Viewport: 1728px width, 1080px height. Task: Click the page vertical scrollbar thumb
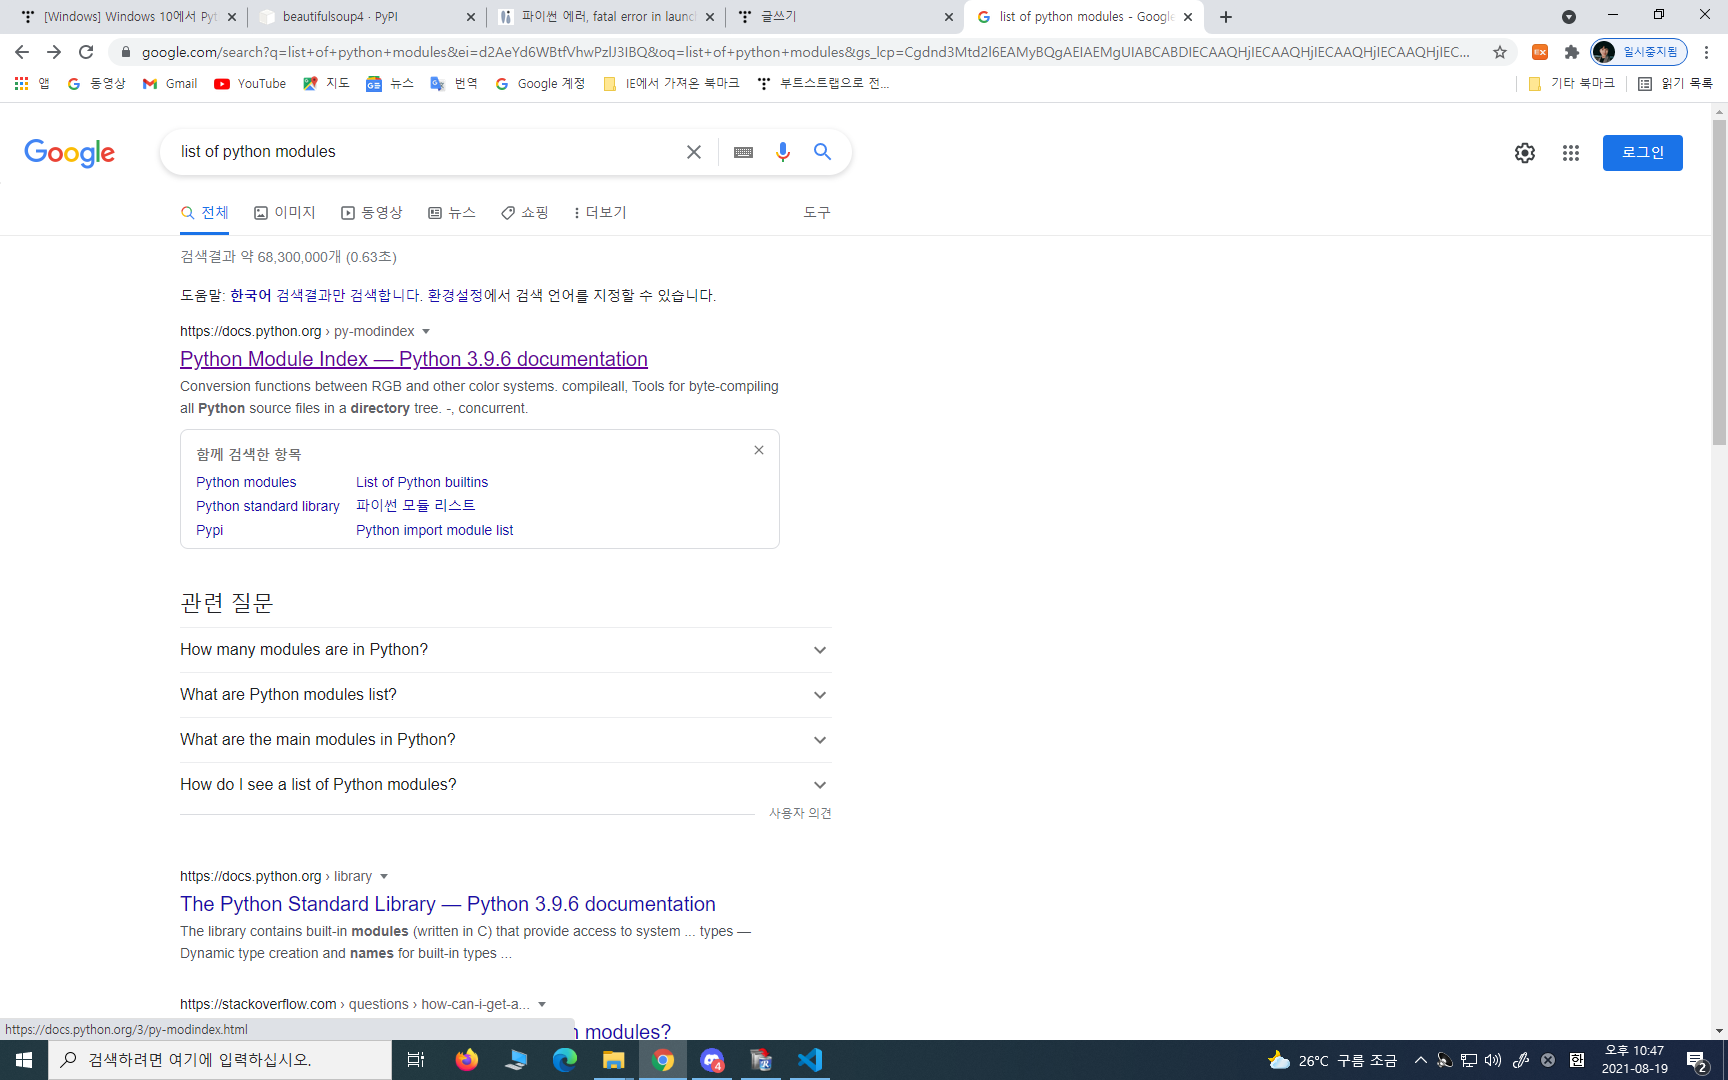[1719, 283]
